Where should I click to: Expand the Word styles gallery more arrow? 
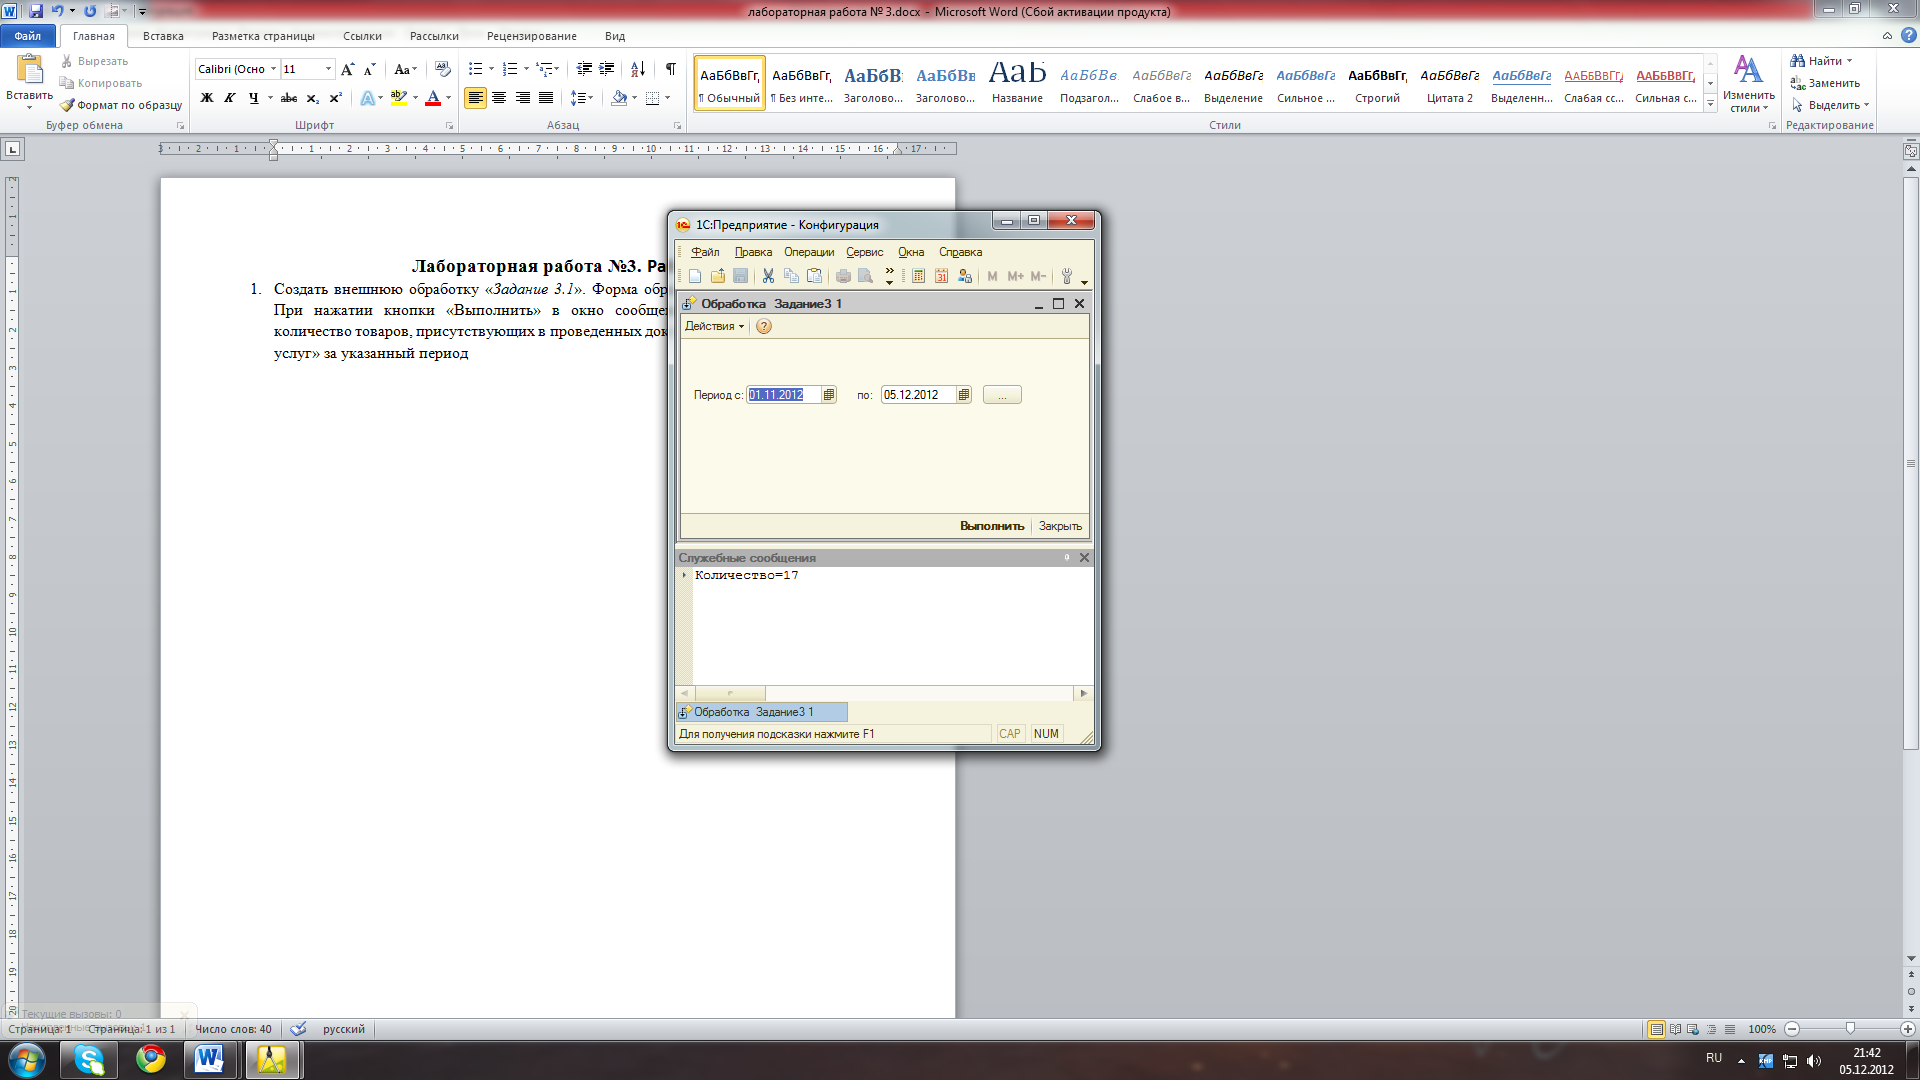[x=1711, y=103]
